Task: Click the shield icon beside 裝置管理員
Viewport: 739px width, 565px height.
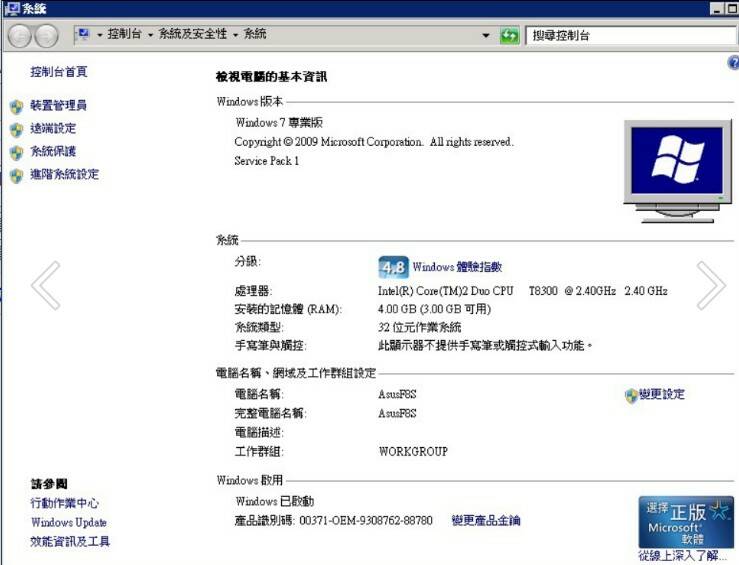Action: tap(16, 106)
